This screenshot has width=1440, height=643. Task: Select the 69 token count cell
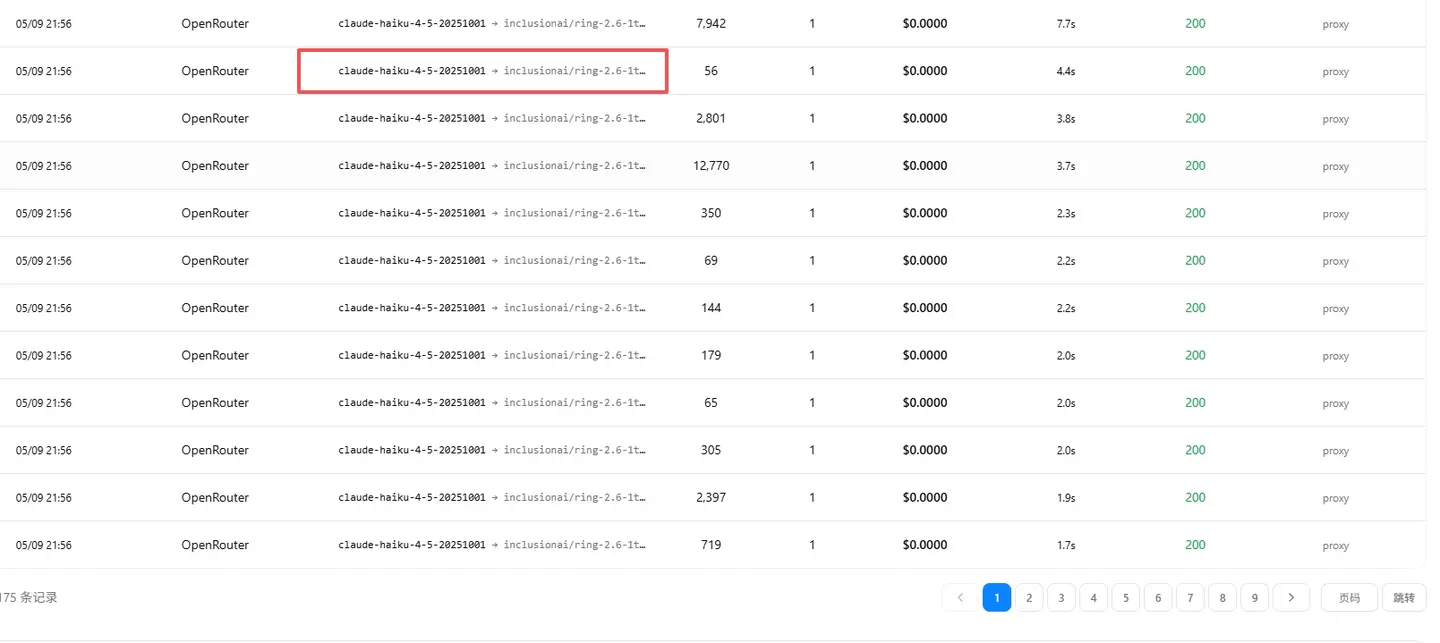click(x=711, y=261)
